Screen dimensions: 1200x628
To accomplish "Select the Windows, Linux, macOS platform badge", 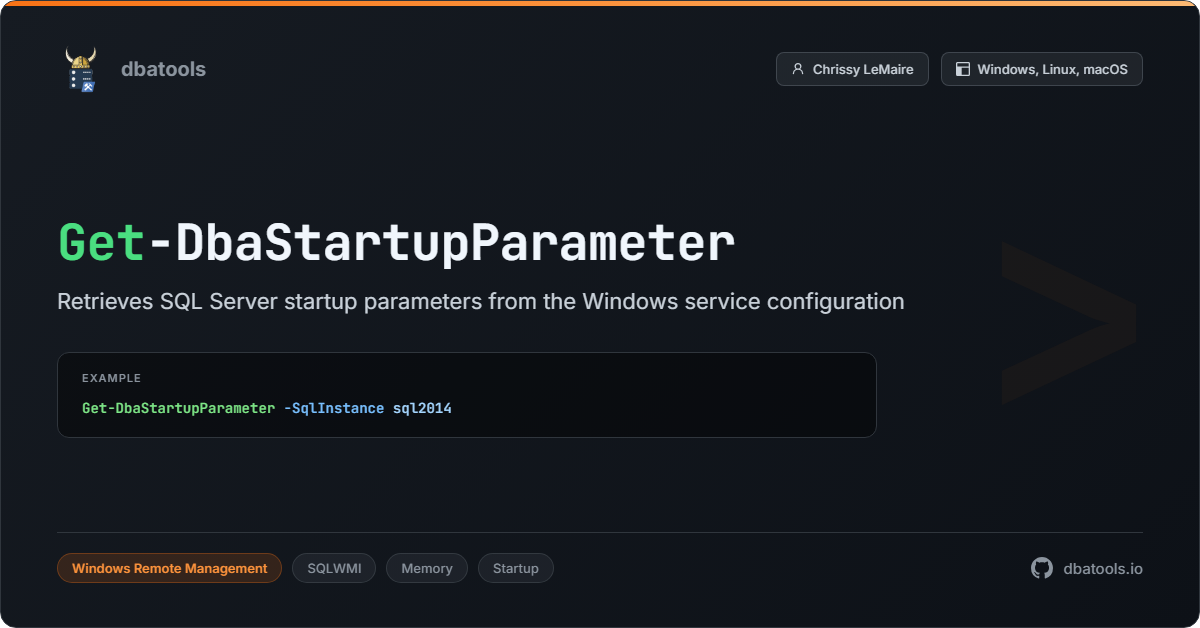I will pyautogui.click(x=1041, y=69).
